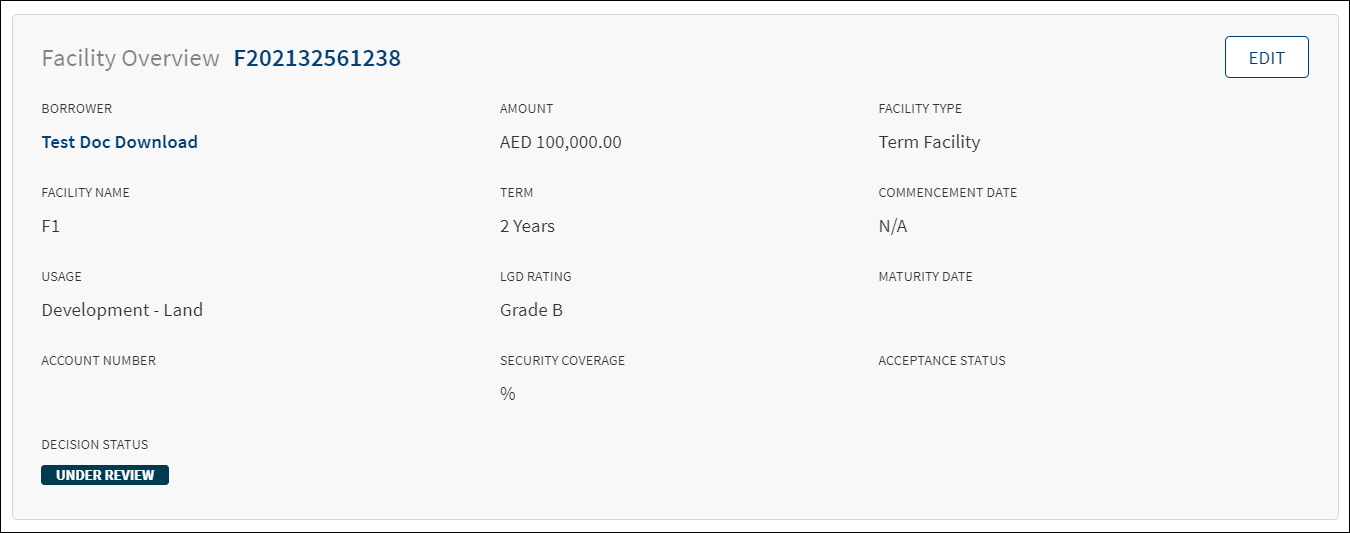This screenshot has height=533, width=1350.
Task: Click the 2 Years term value
Action: coord(527,226)
